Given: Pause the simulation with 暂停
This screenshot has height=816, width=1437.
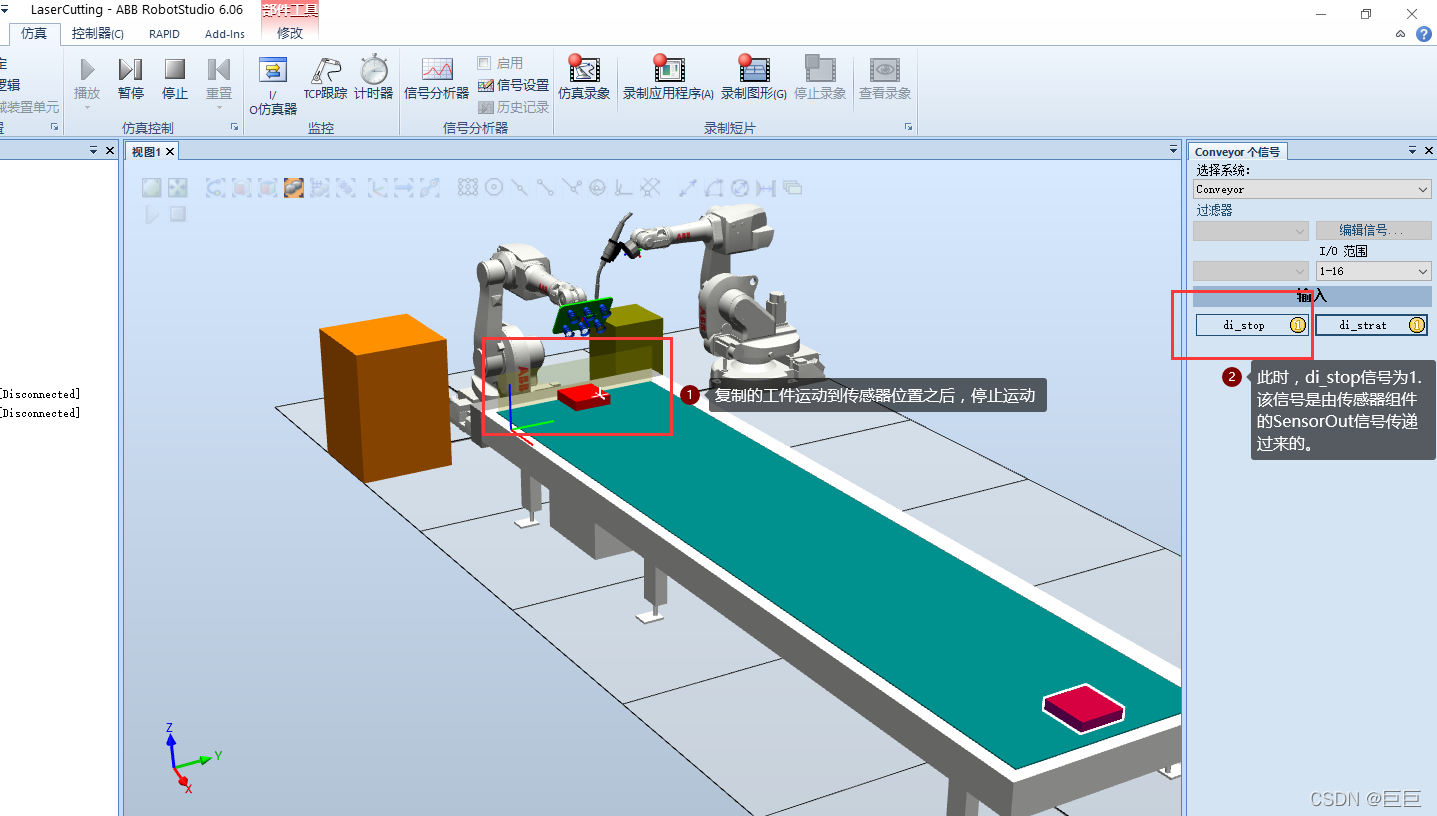Looking at the screenshot, I should point(131,78).
